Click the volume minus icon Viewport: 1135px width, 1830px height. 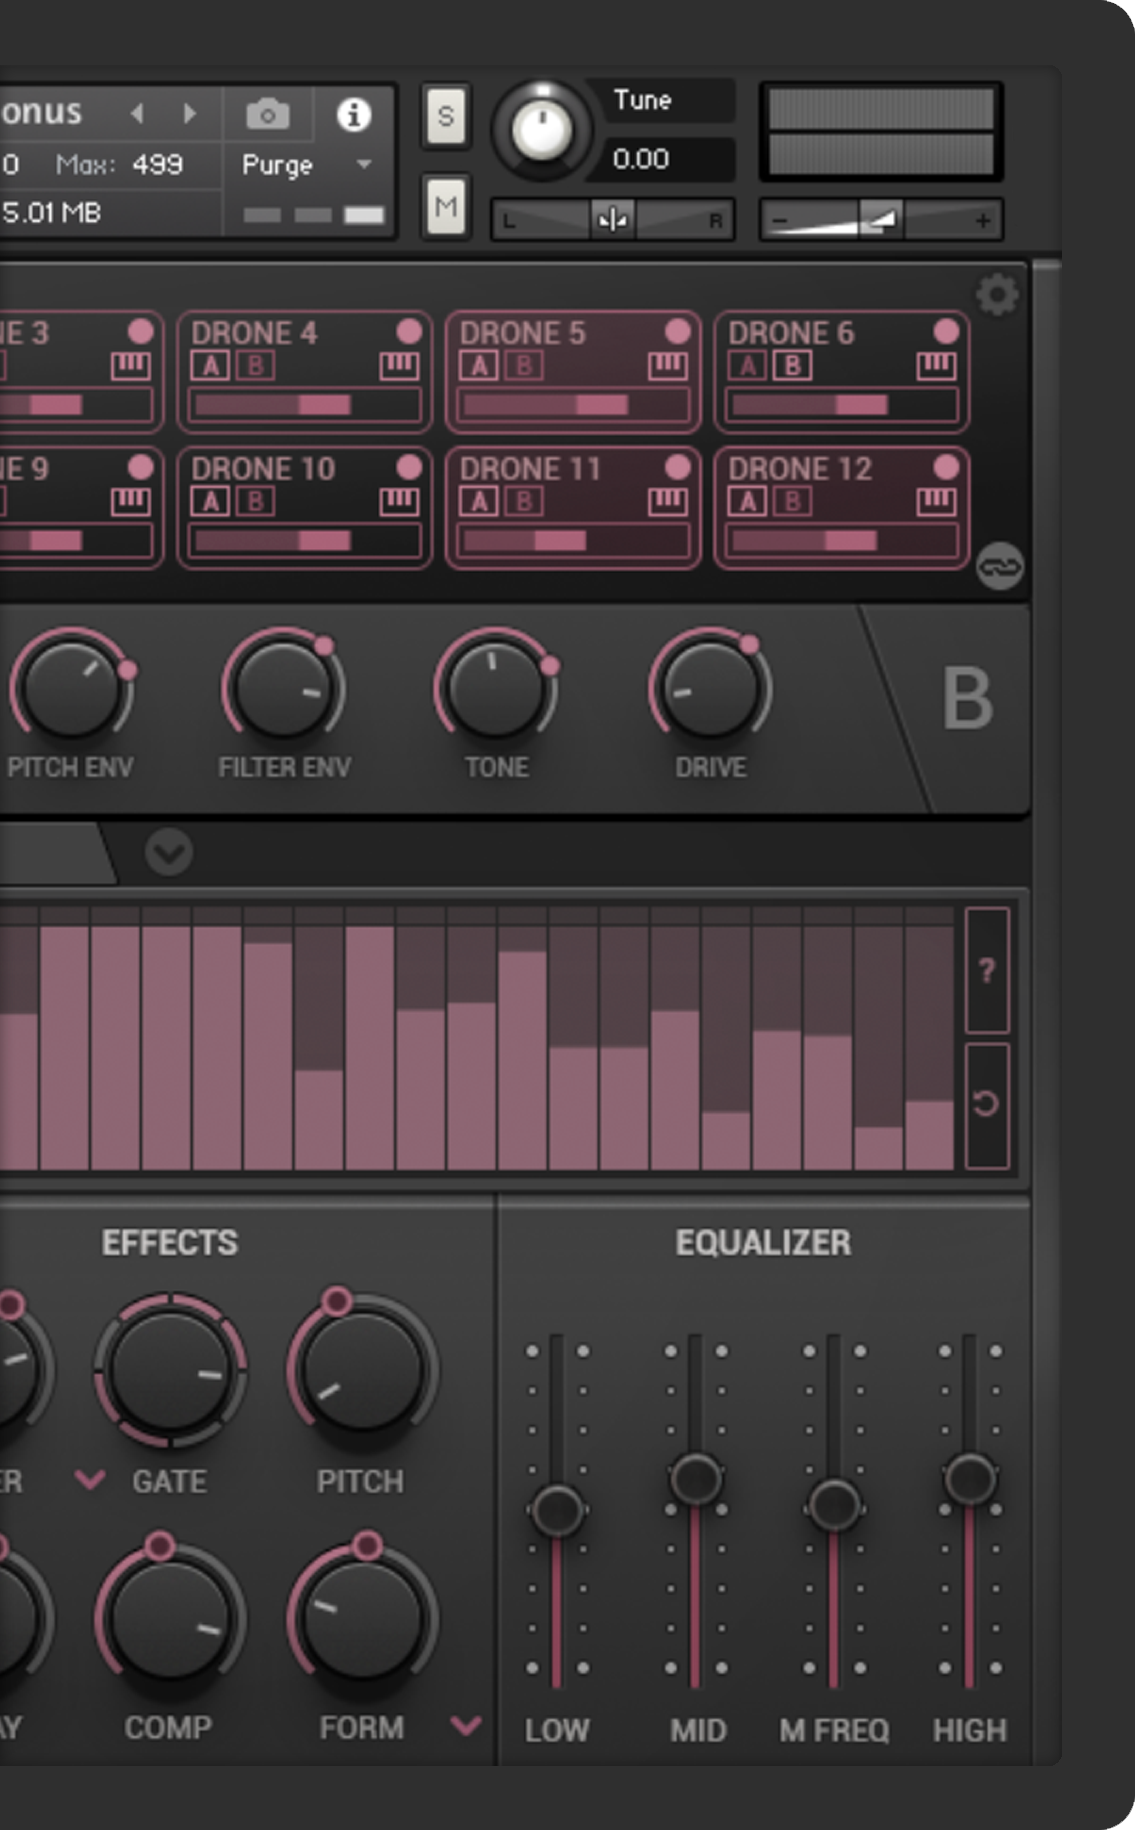[x=781, y=220]
